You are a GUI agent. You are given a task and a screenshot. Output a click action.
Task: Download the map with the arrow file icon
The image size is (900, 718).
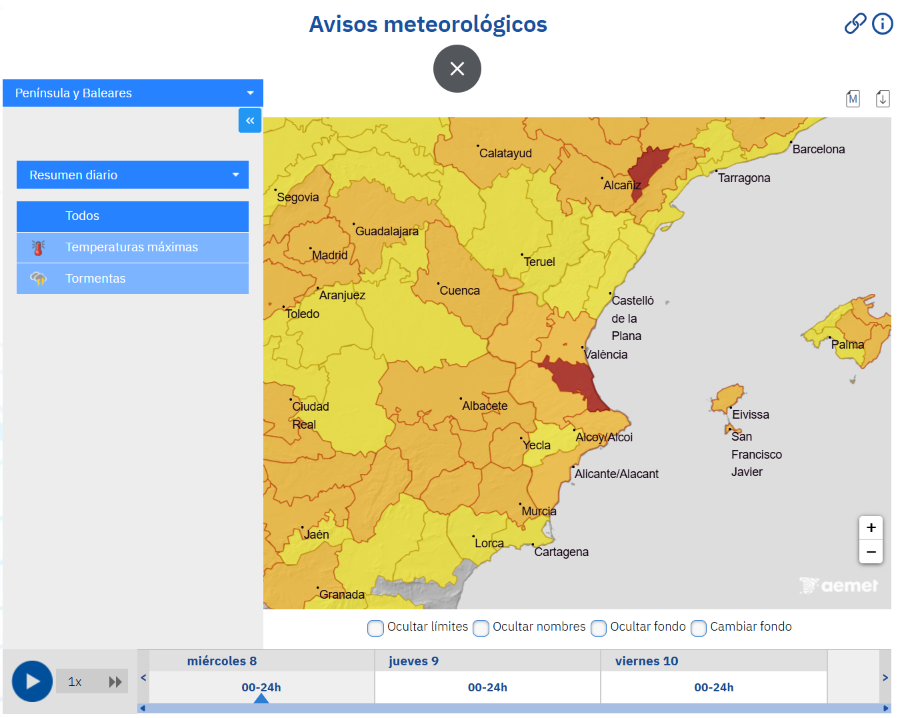click(x=883, y=99)
